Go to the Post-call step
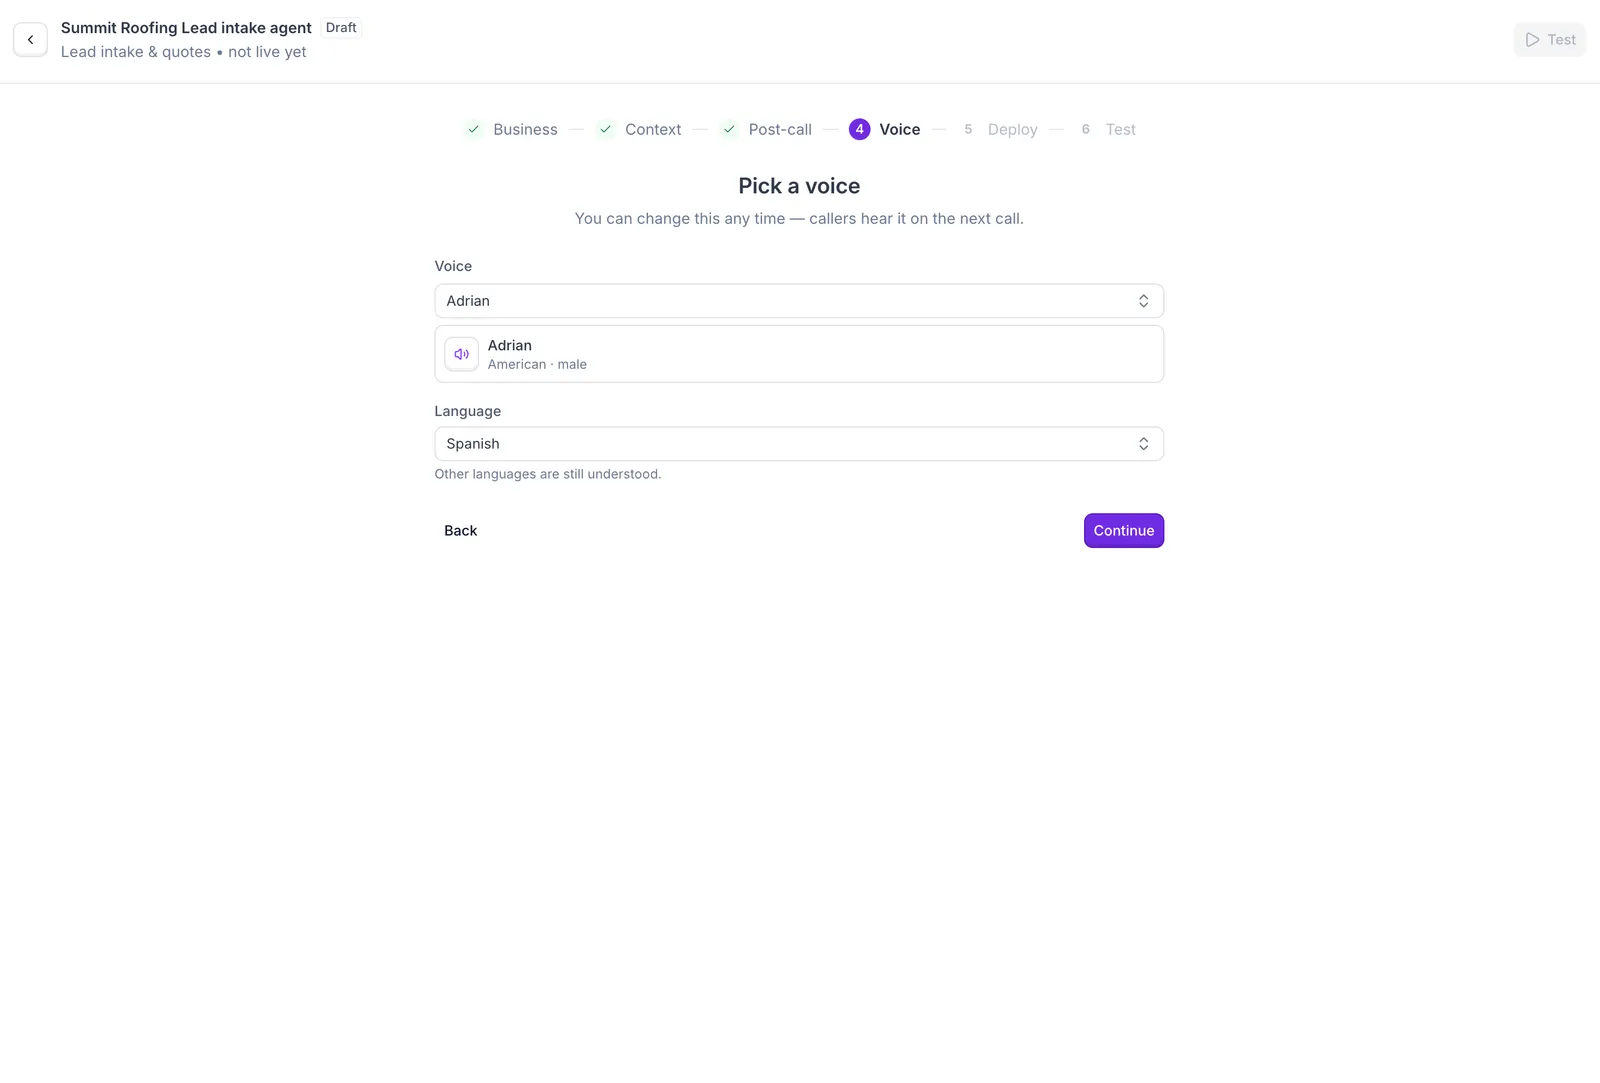 point(765,129)
